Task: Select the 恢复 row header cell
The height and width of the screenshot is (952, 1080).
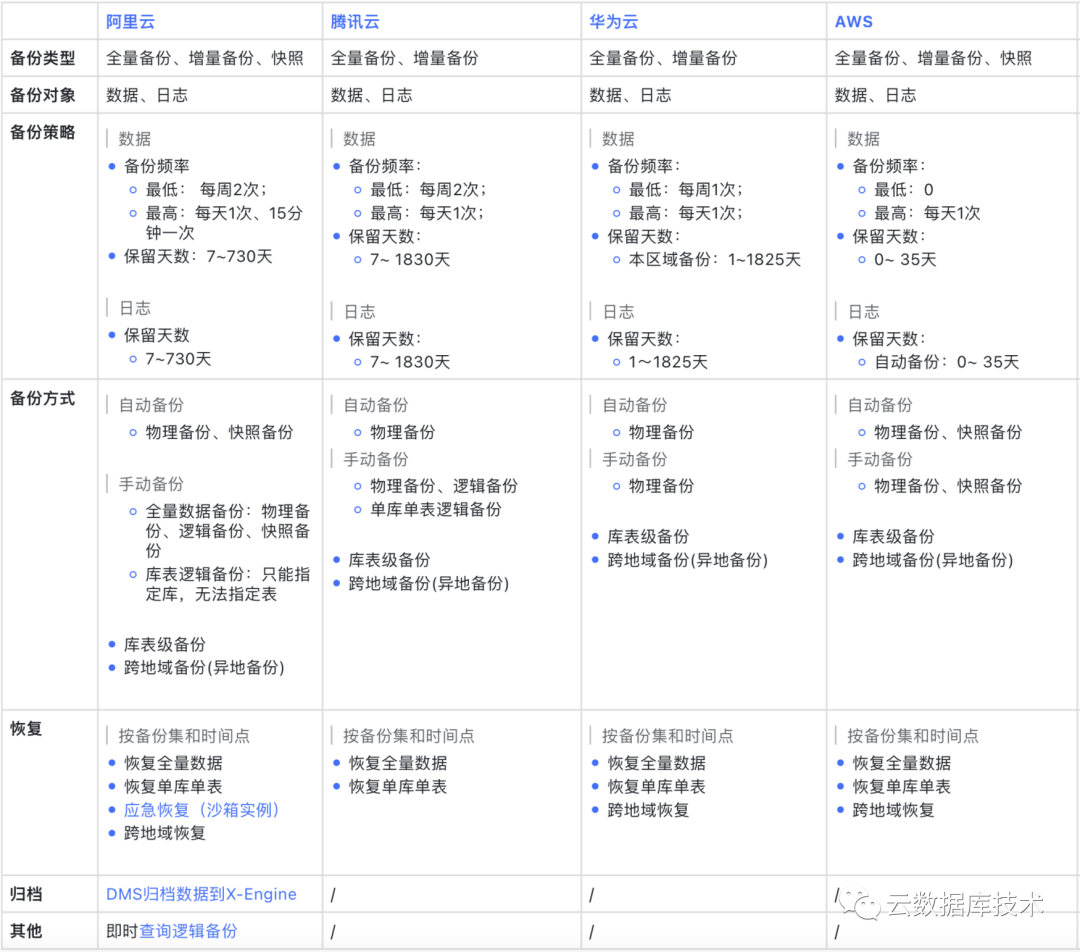Action: [x=26, y=728]
